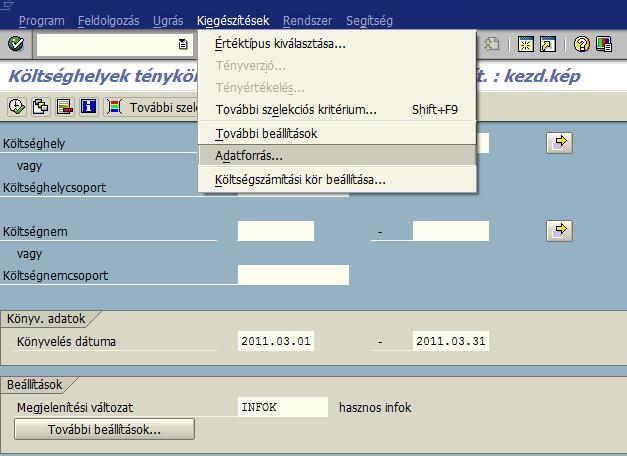Image resolution: width=627 pixels, height=456 pixels.
Task: Select Költségszámítási kör beállítása... entry
Action: [337, 180]
